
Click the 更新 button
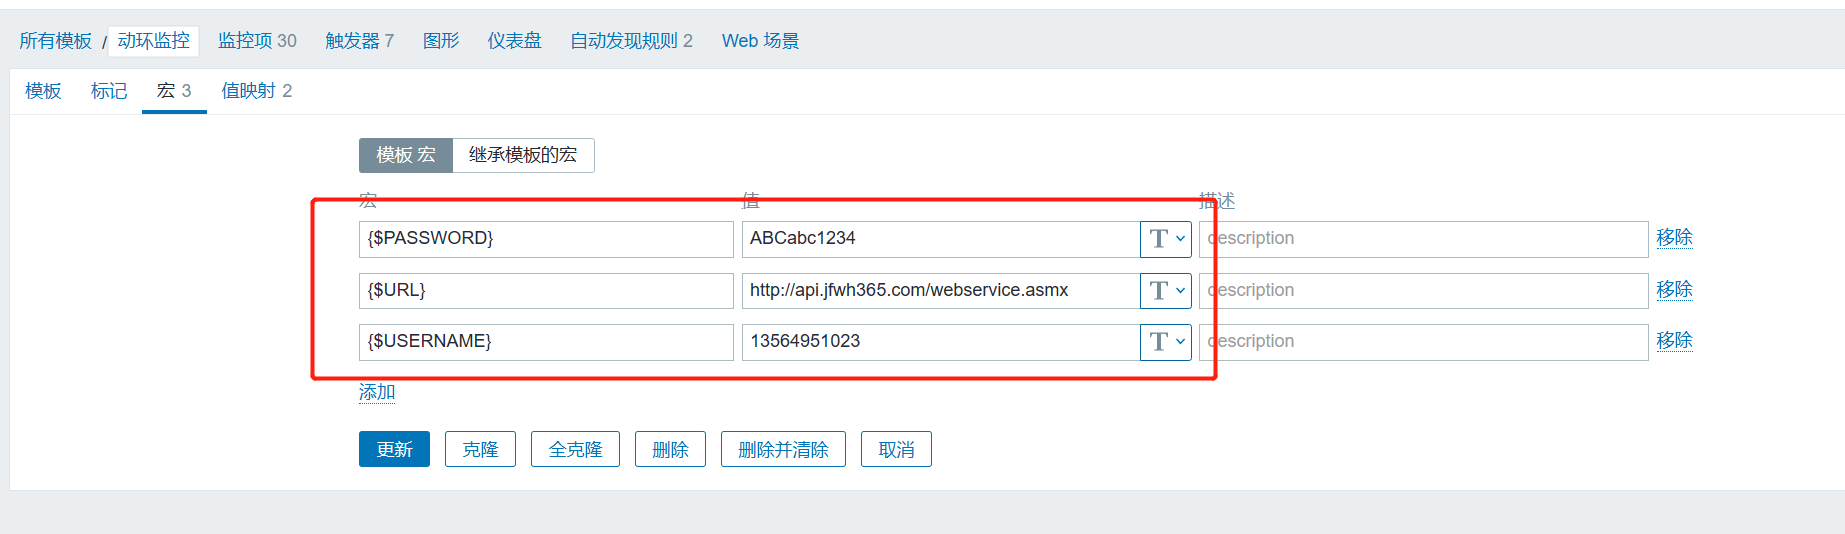[x=394, y=449]
